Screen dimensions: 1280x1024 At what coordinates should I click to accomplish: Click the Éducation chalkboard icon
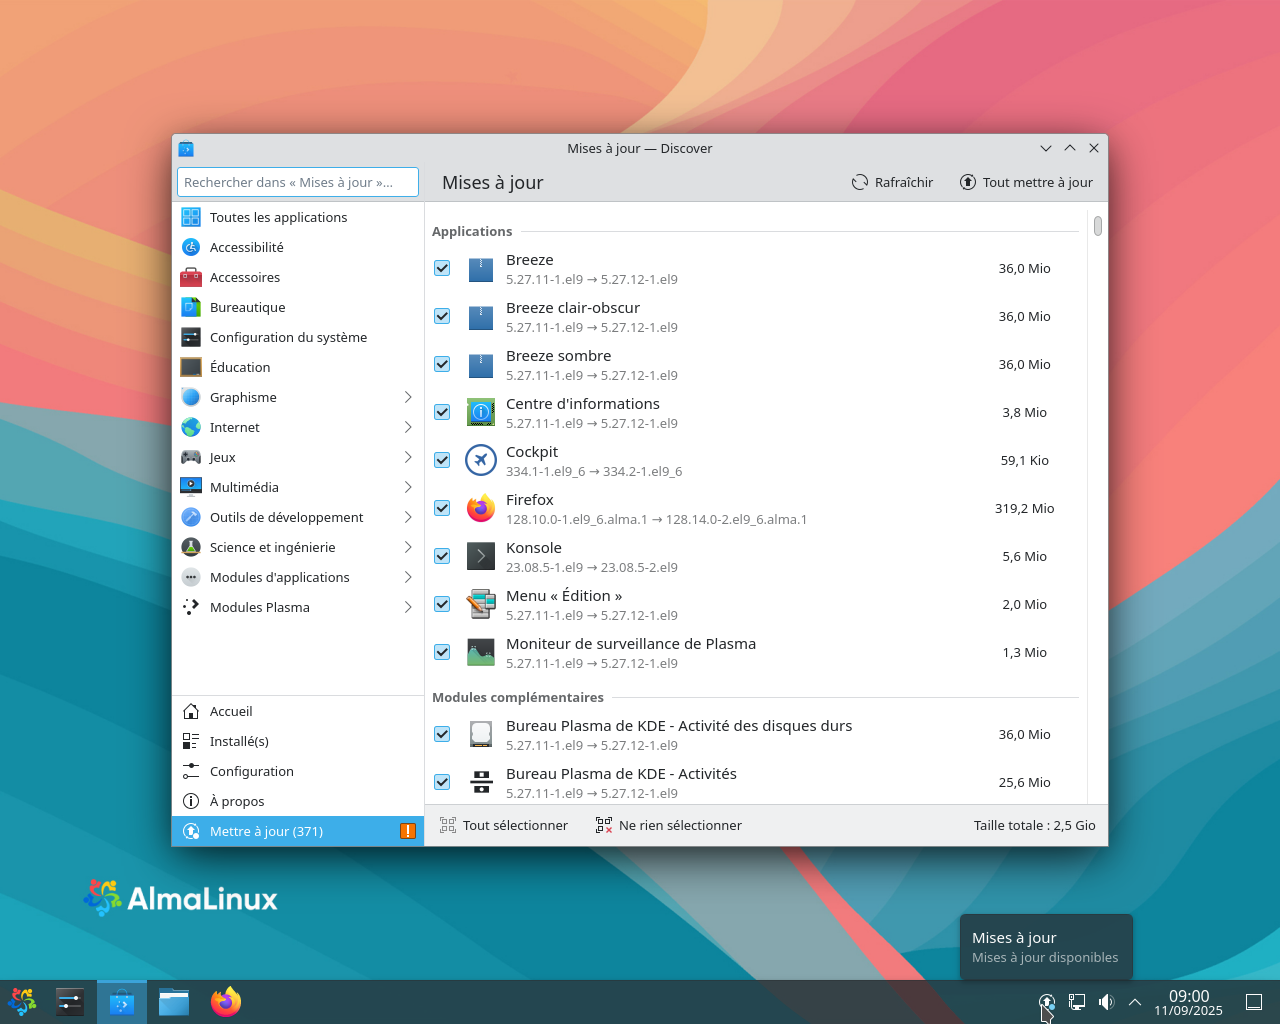pos(191,367)
